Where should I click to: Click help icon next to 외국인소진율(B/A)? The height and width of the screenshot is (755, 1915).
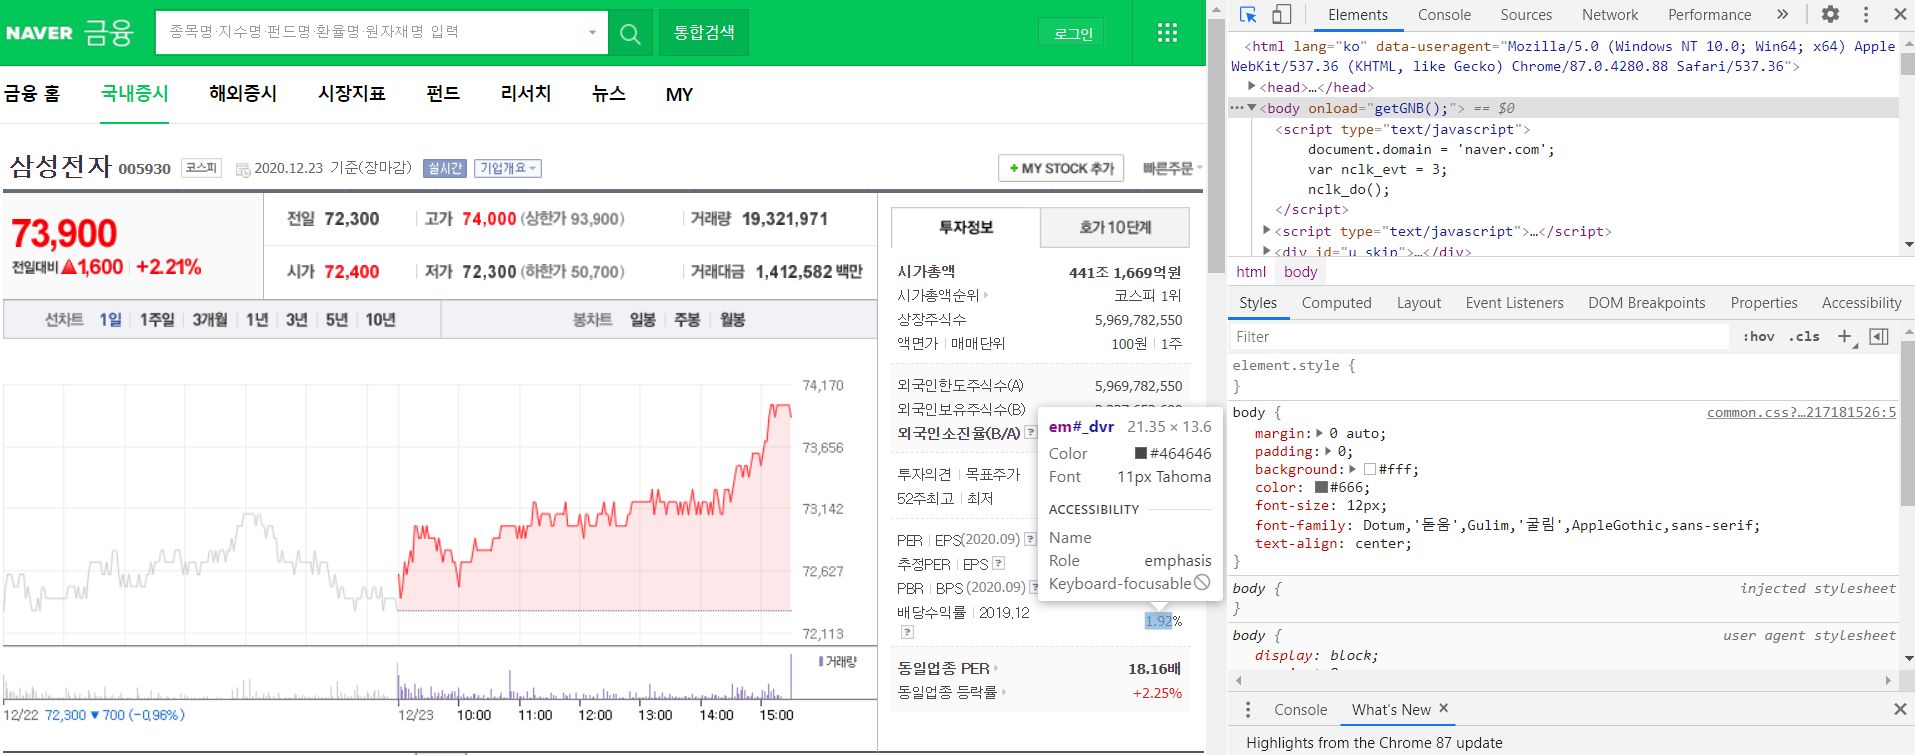pyautogui.click(x=1030, y=432)
